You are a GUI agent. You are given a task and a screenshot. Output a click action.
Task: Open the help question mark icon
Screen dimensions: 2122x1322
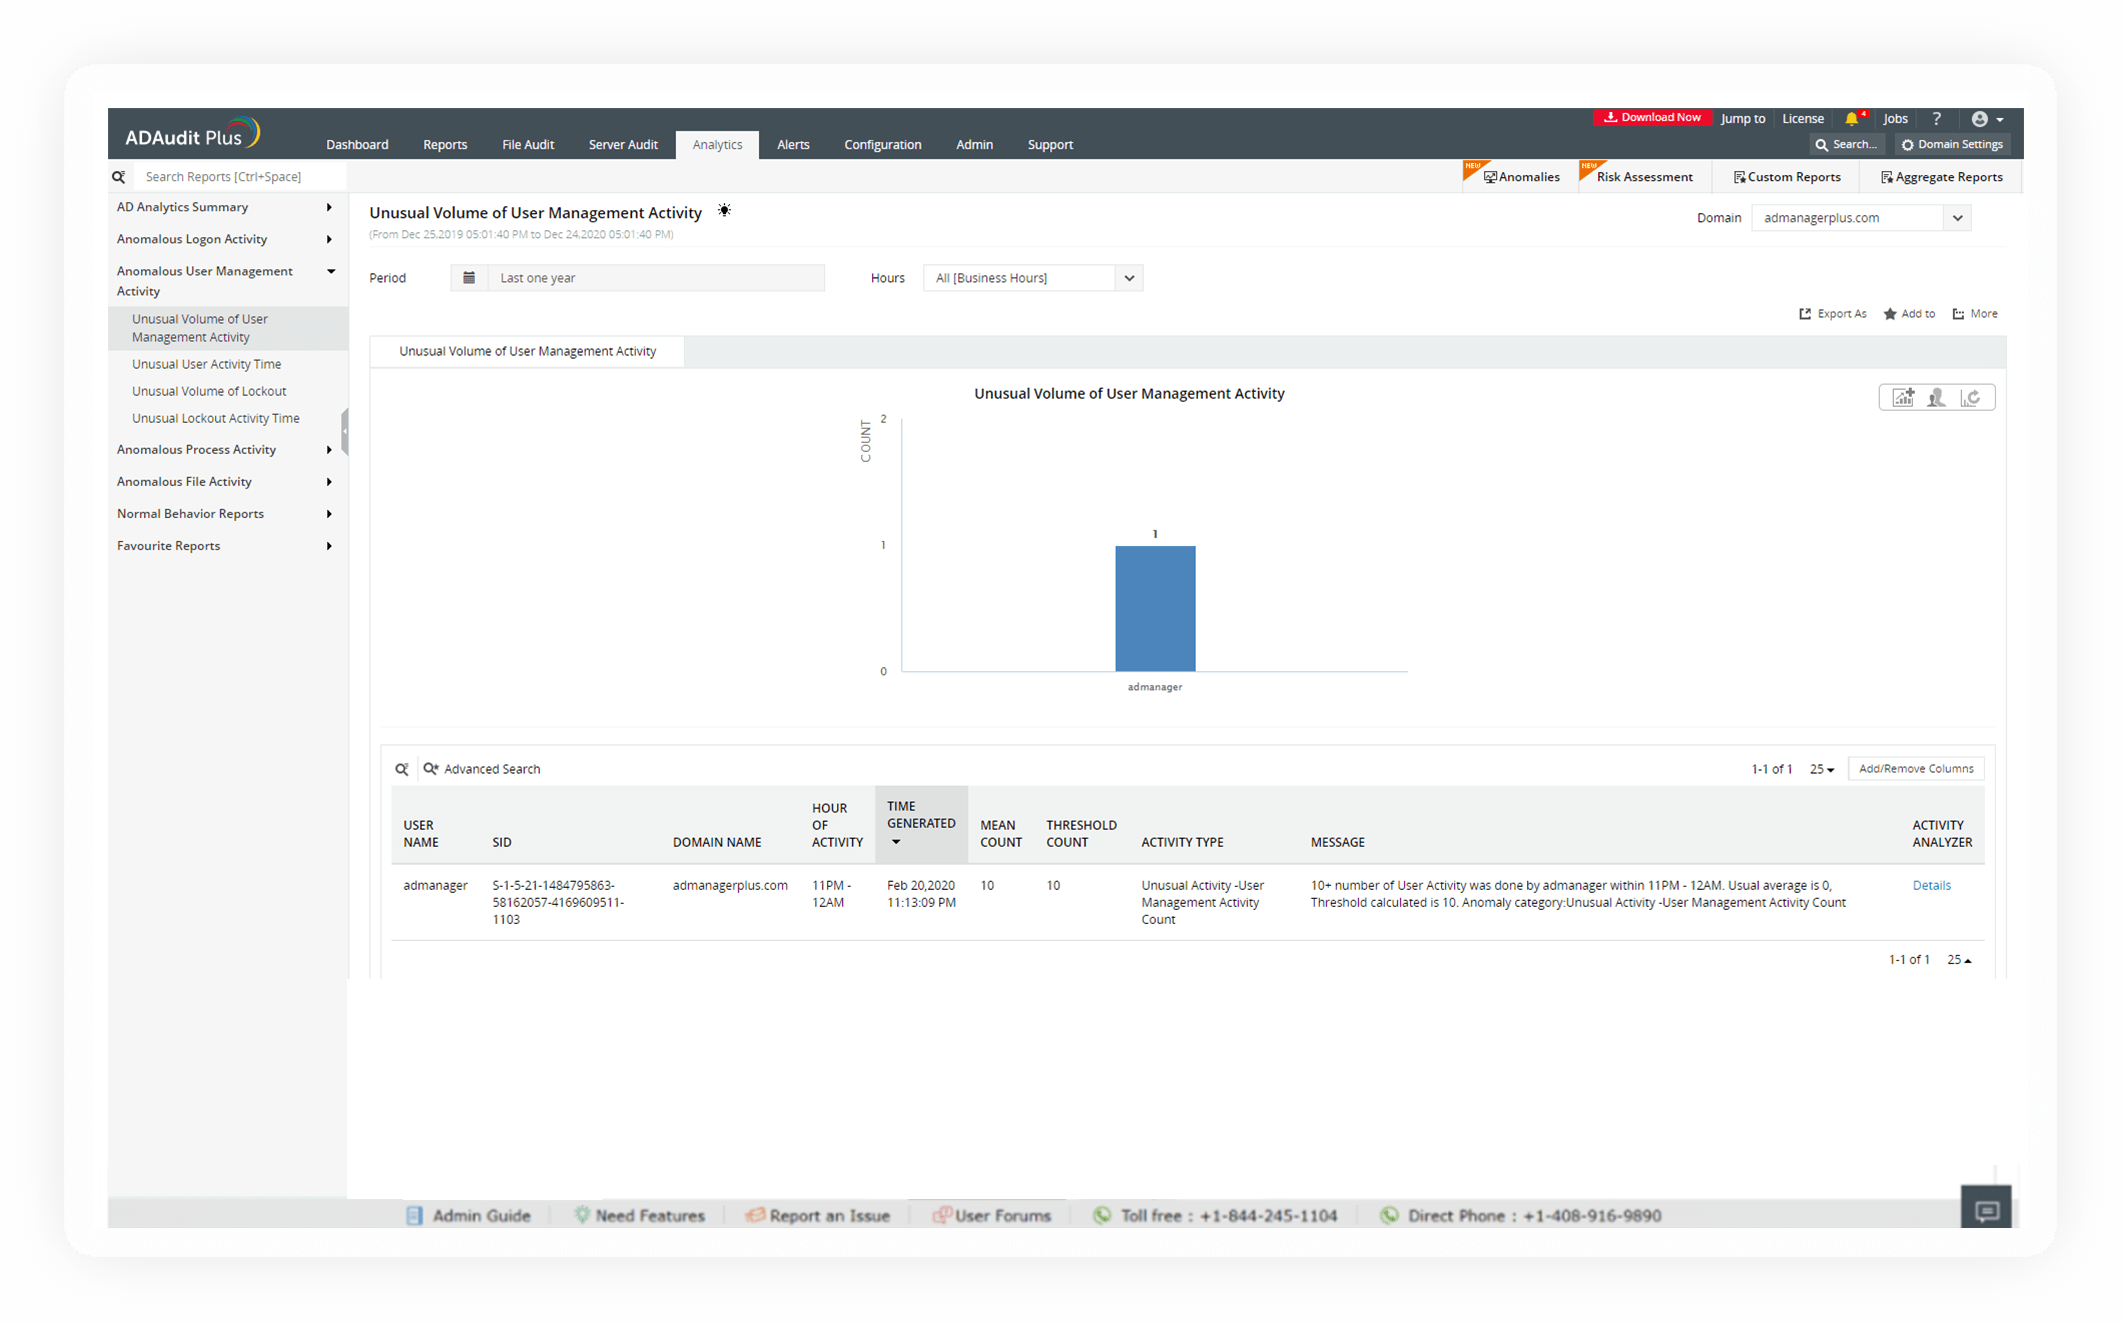click(1937, 118)
